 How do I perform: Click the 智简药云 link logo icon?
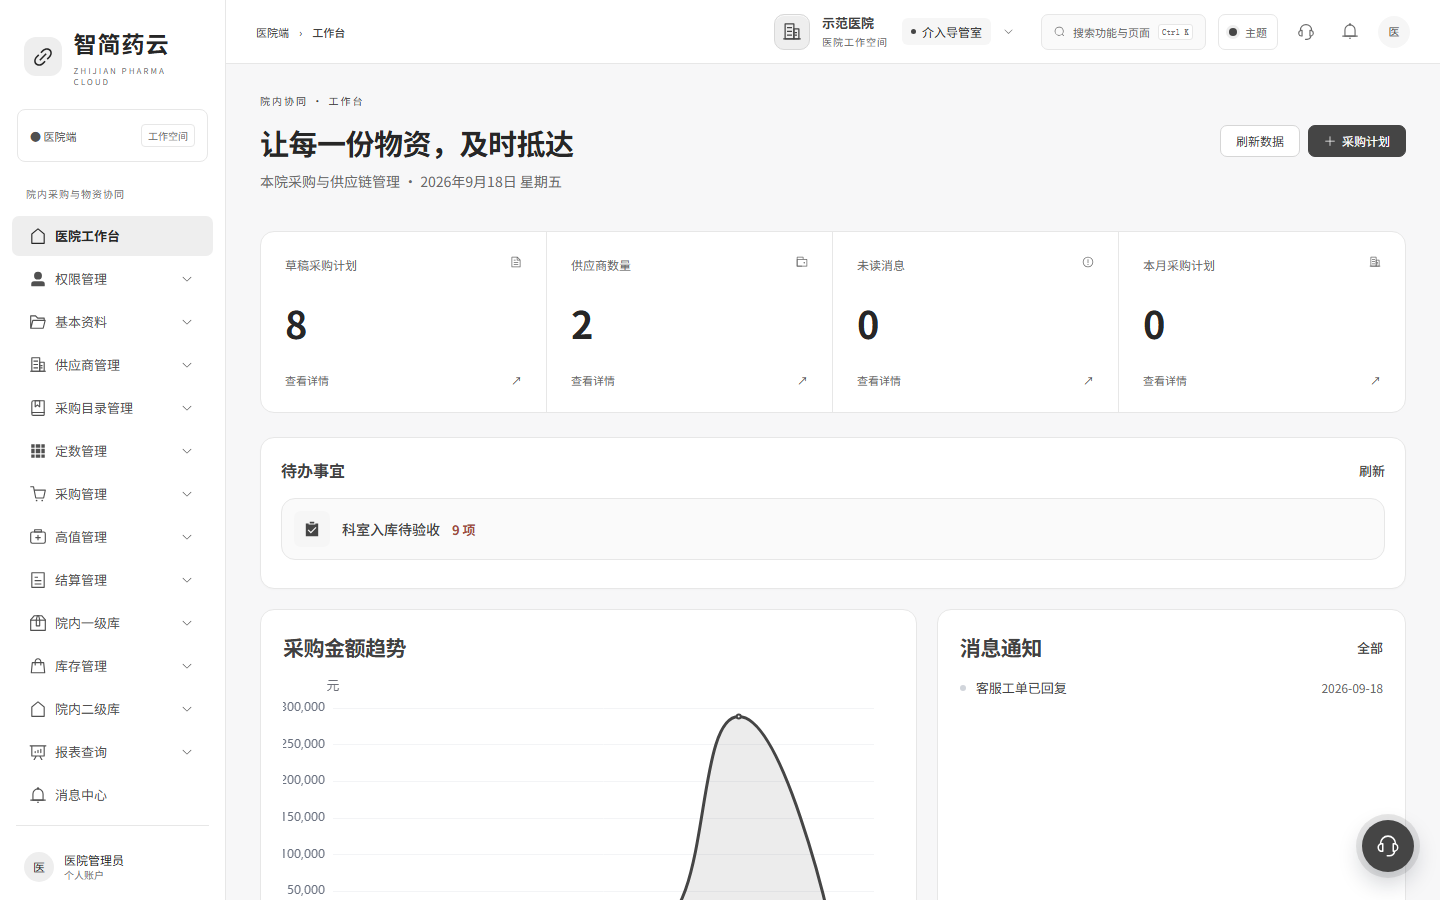coord(43,57)
